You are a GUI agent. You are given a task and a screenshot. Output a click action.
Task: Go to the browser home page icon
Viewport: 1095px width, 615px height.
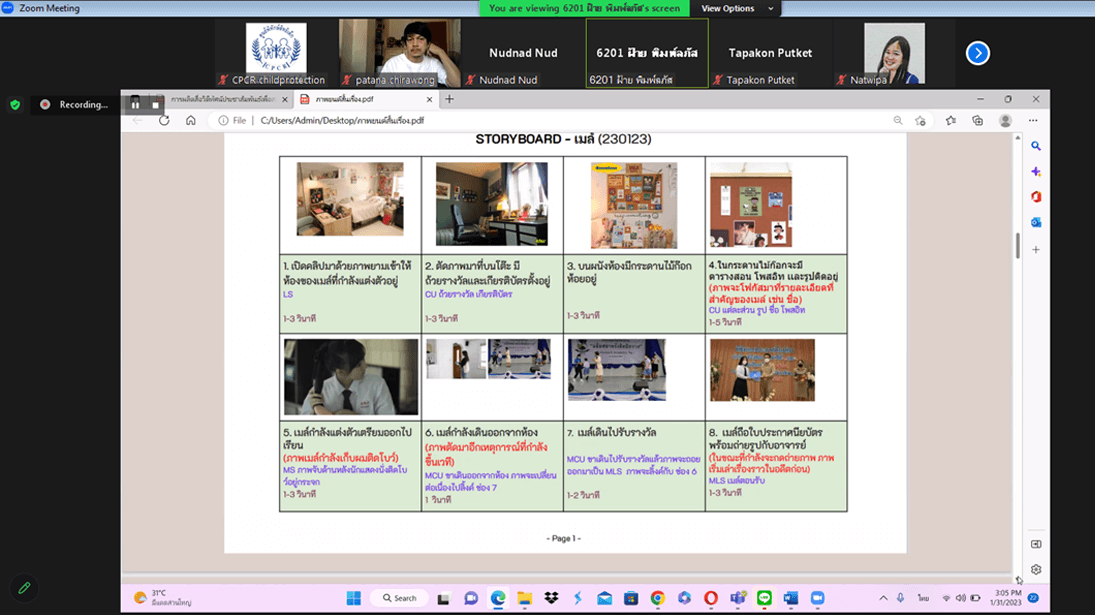191,120
